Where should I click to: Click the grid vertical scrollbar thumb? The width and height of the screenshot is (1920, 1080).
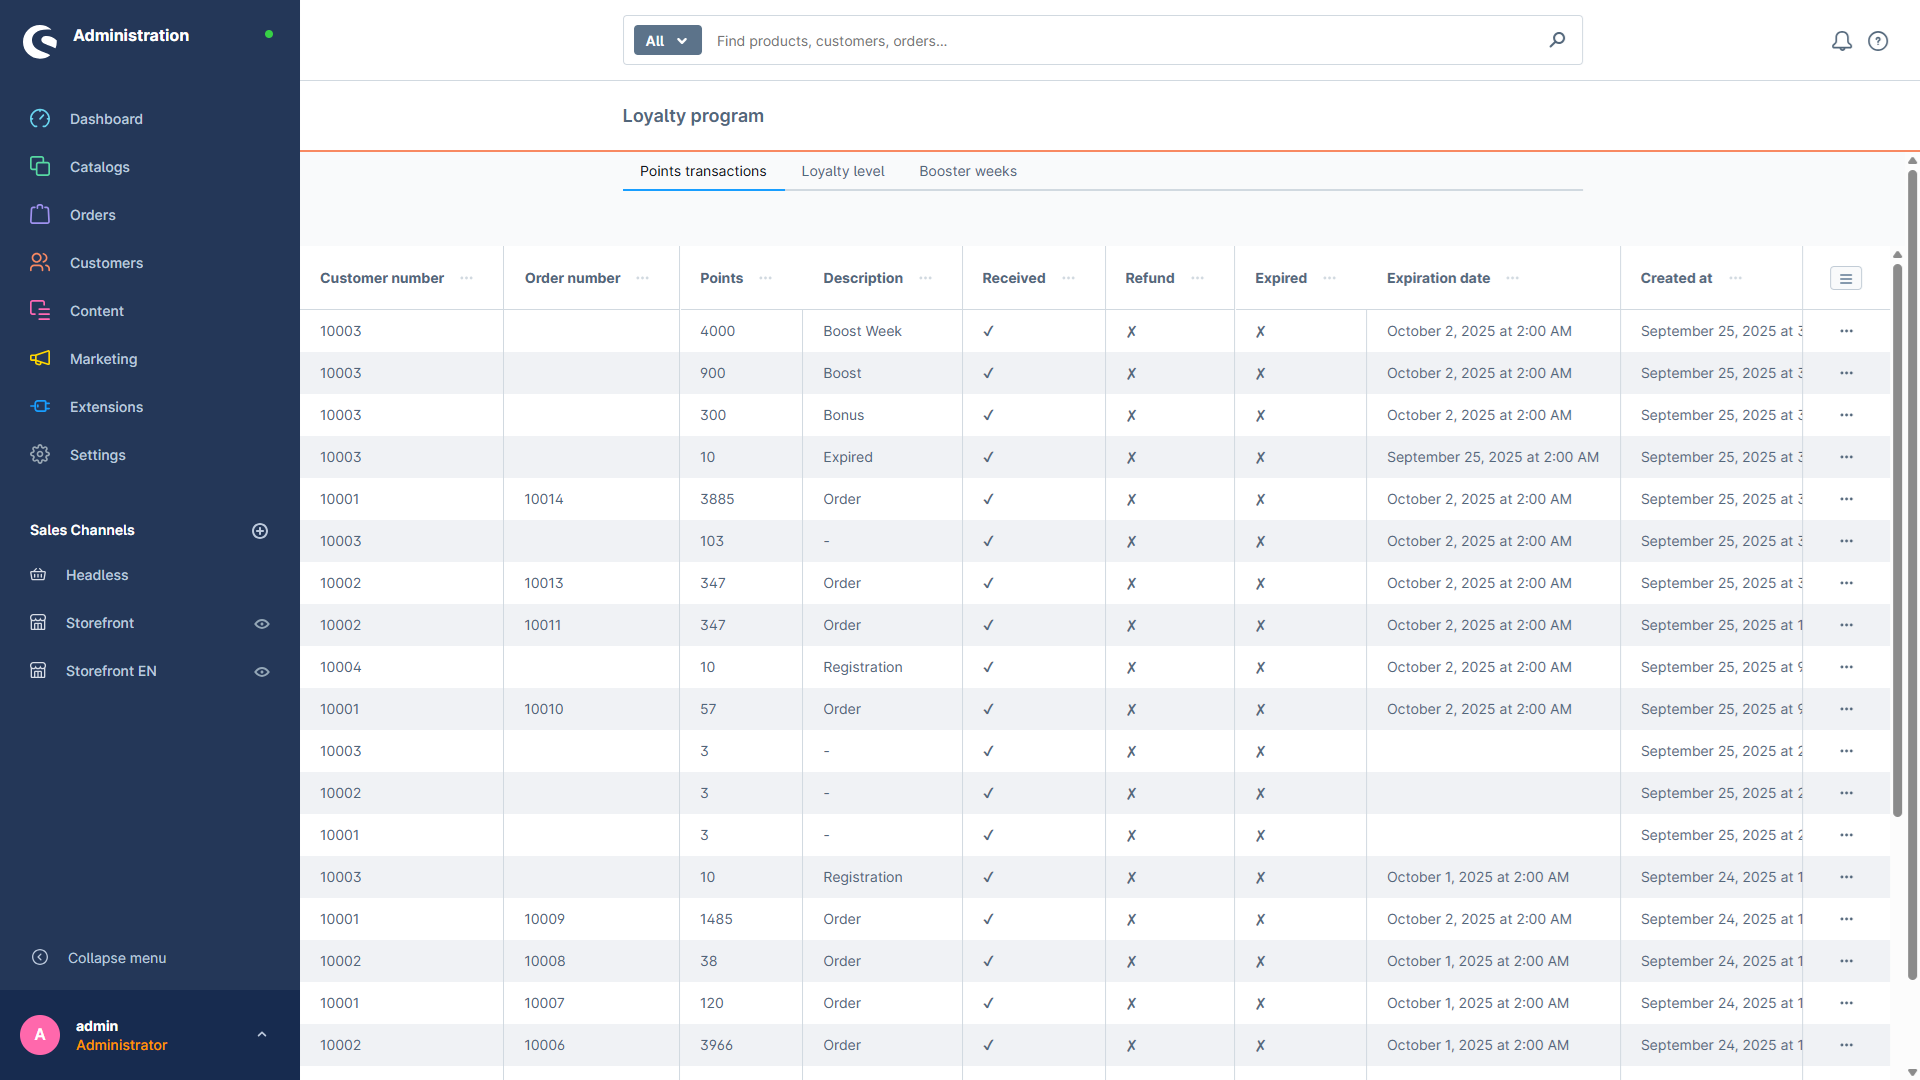1897,540
